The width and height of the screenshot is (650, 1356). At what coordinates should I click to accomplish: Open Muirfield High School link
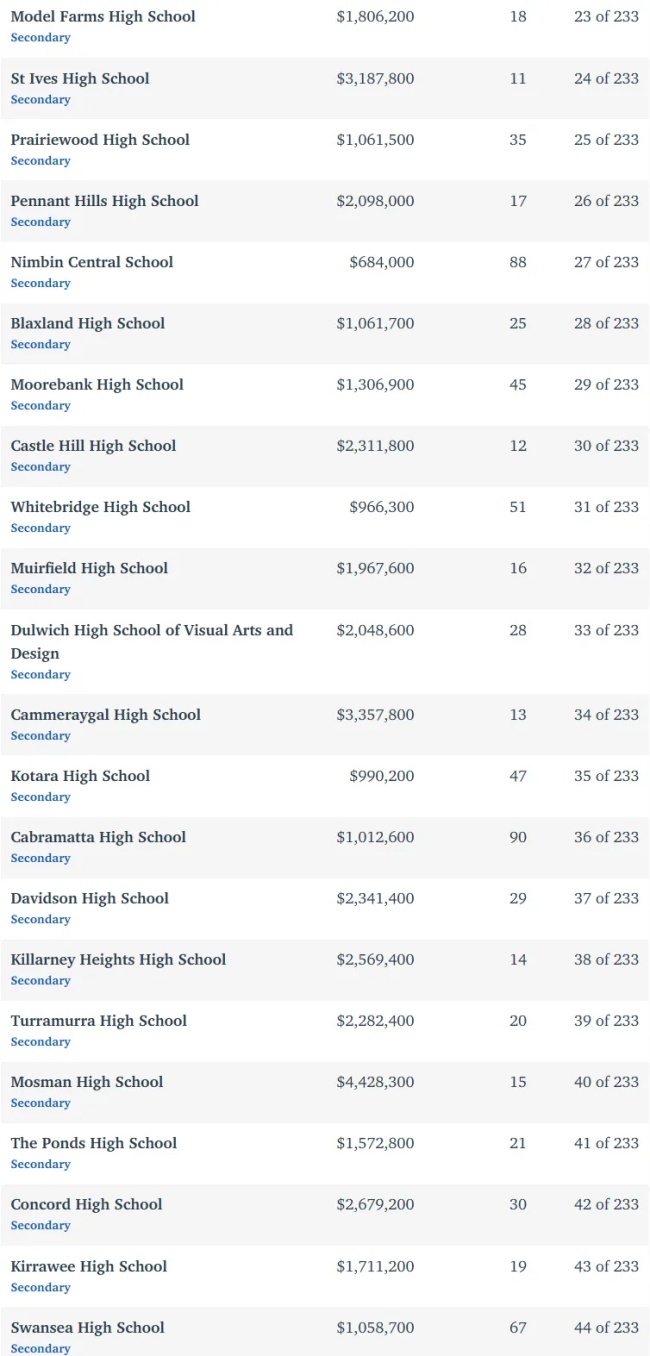click(x=89, y=568)
